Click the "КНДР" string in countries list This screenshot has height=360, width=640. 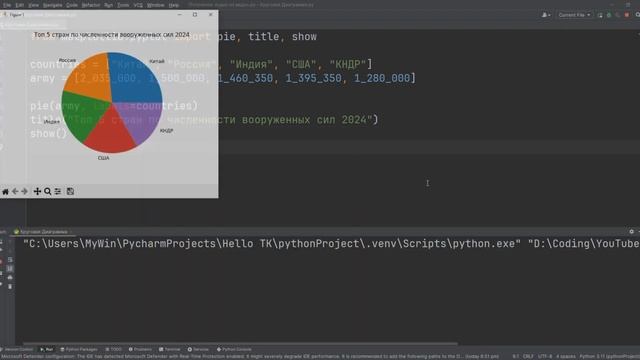point(348,64)
